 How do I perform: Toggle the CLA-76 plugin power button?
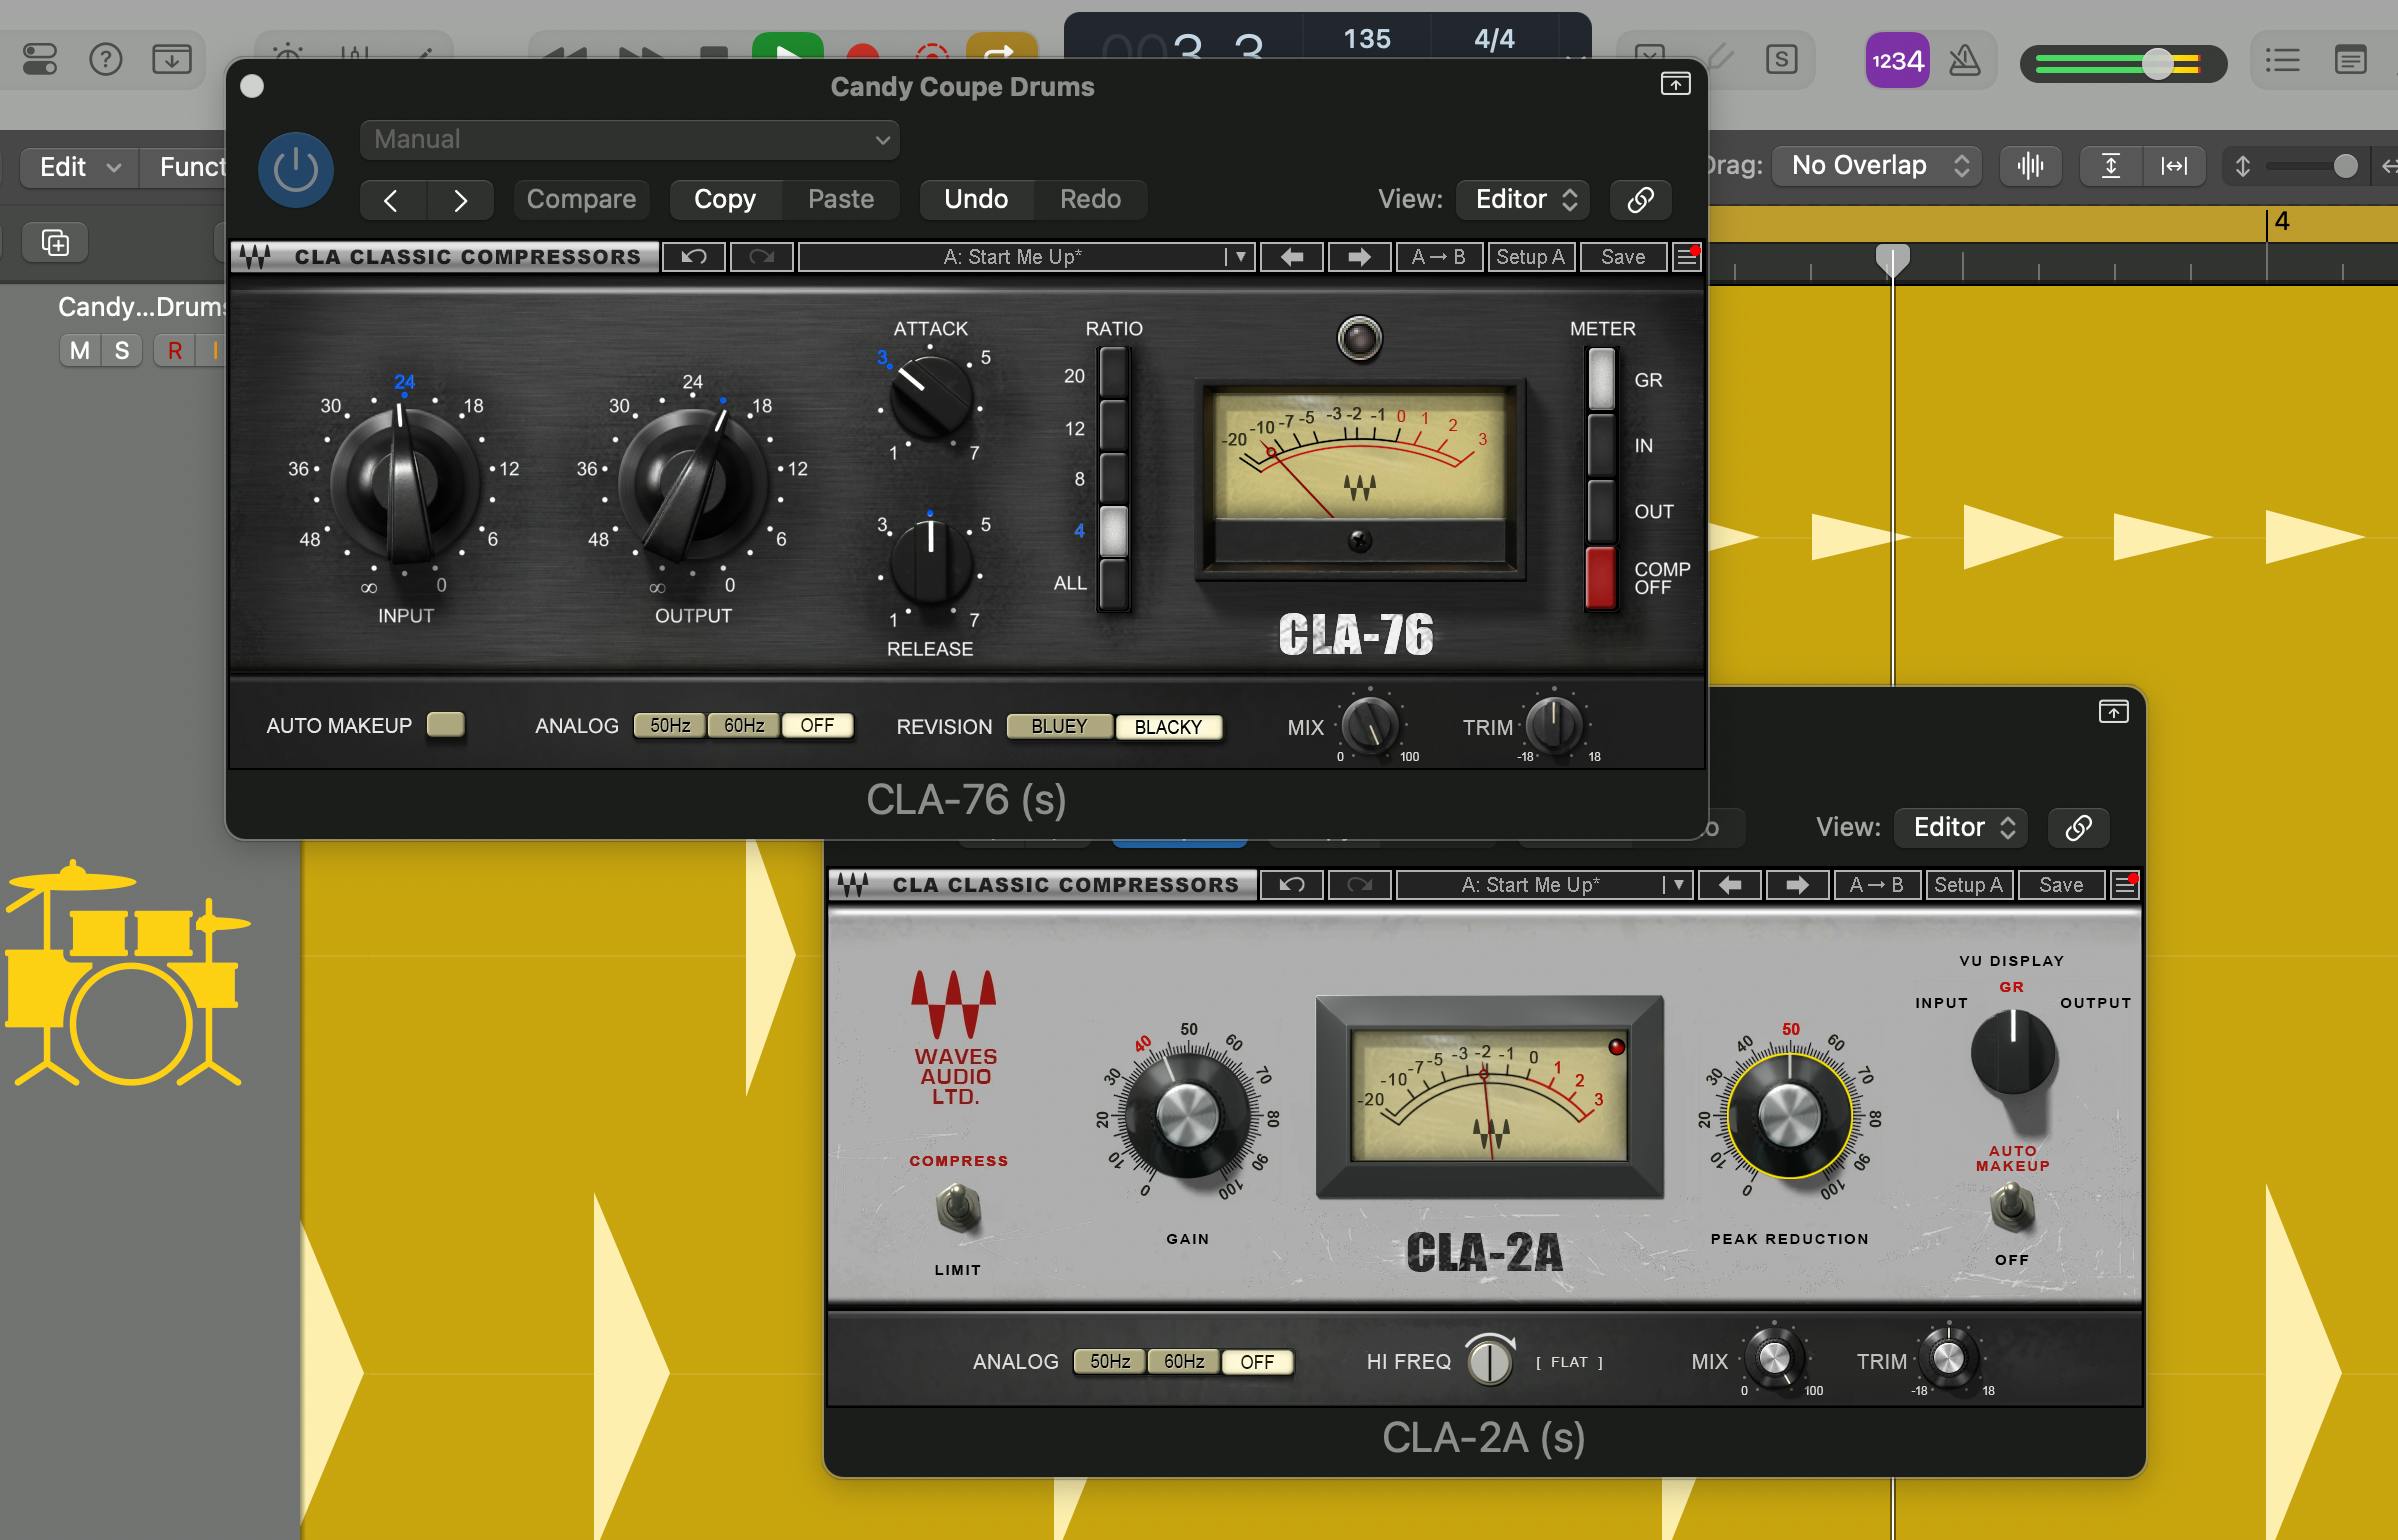click(x=295, y=170)
